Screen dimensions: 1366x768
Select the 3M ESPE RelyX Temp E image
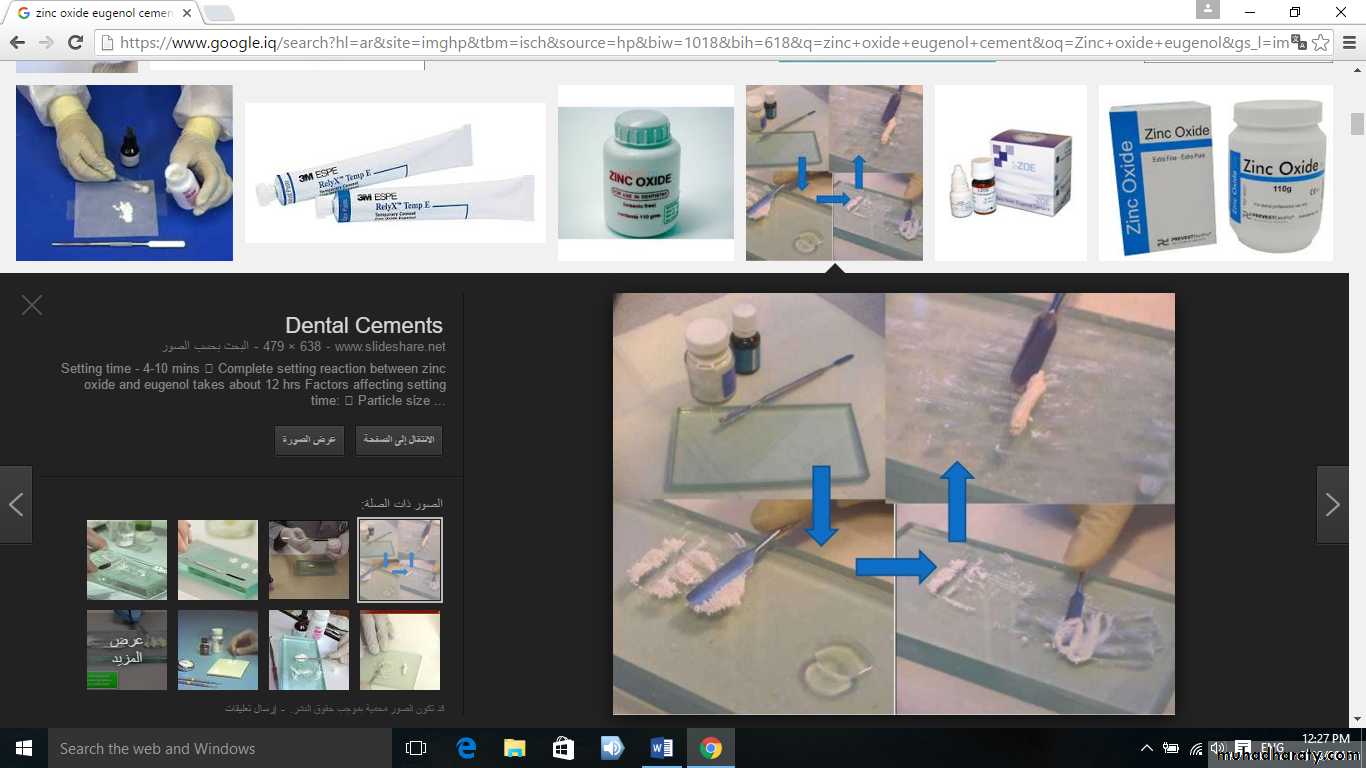395,173
